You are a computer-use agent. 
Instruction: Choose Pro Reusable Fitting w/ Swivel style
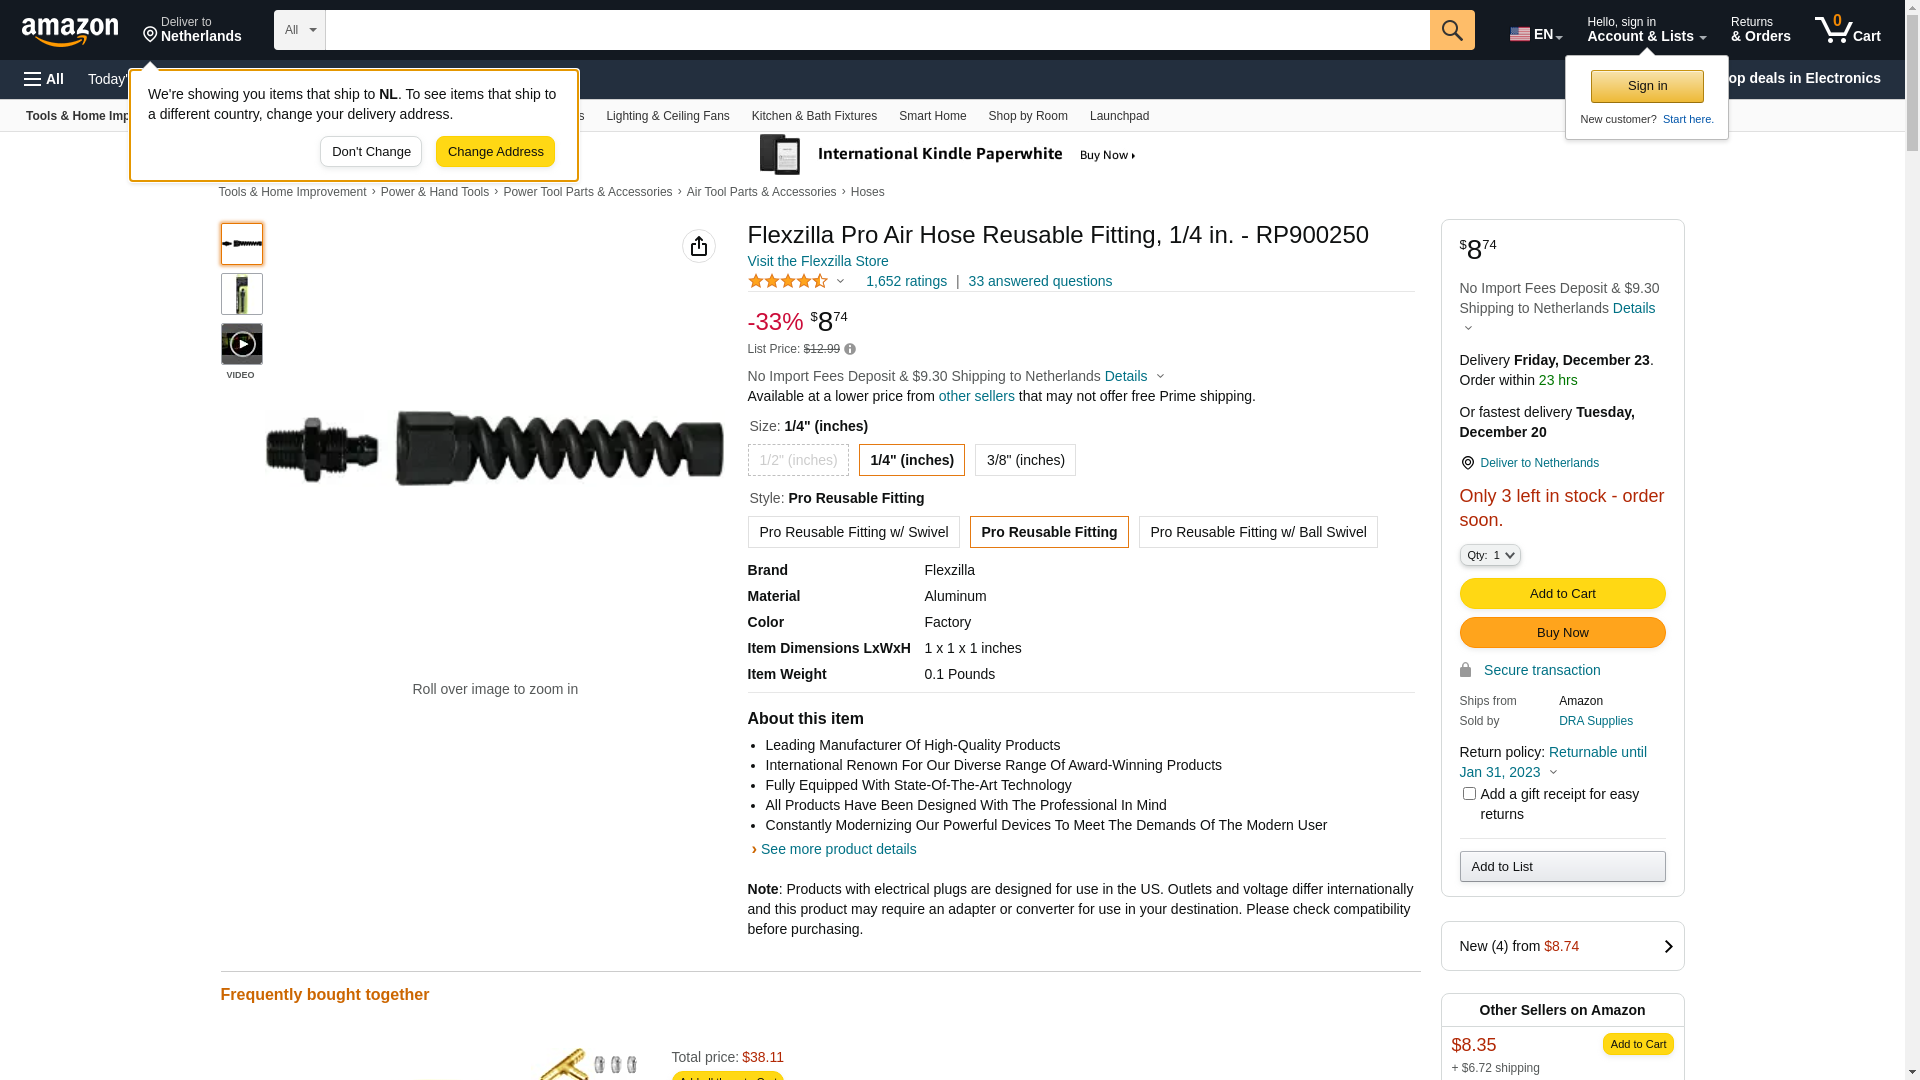[x=853, y=532]
